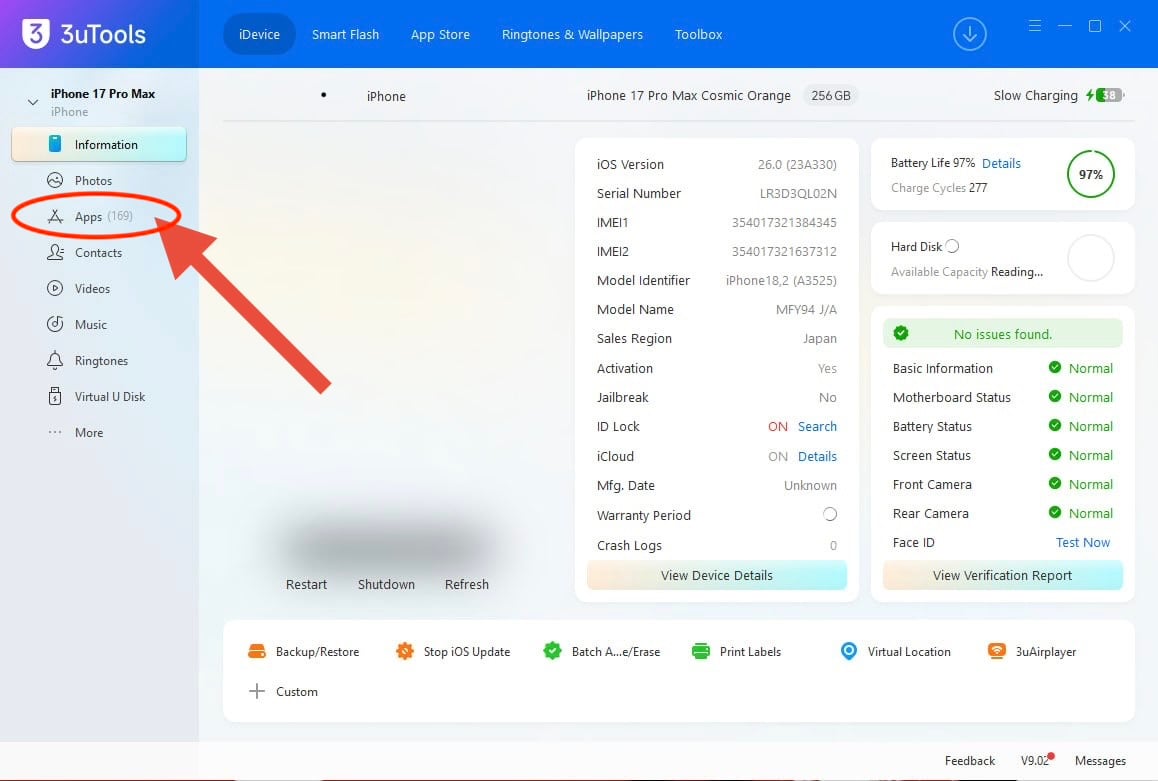Open the Videos sidebar icon
The height and width of the screenshot is (781, 1158).
(55, 289)
